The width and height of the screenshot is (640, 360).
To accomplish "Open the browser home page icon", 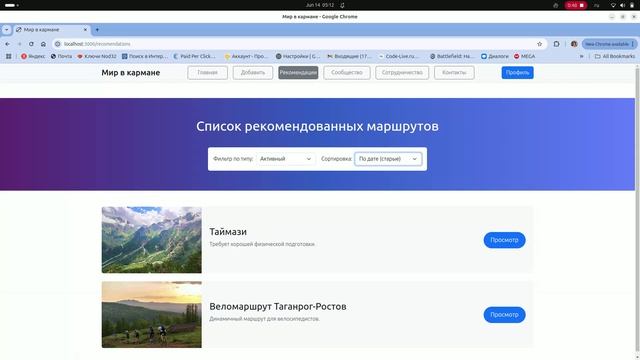I will [x=43, y=44].
